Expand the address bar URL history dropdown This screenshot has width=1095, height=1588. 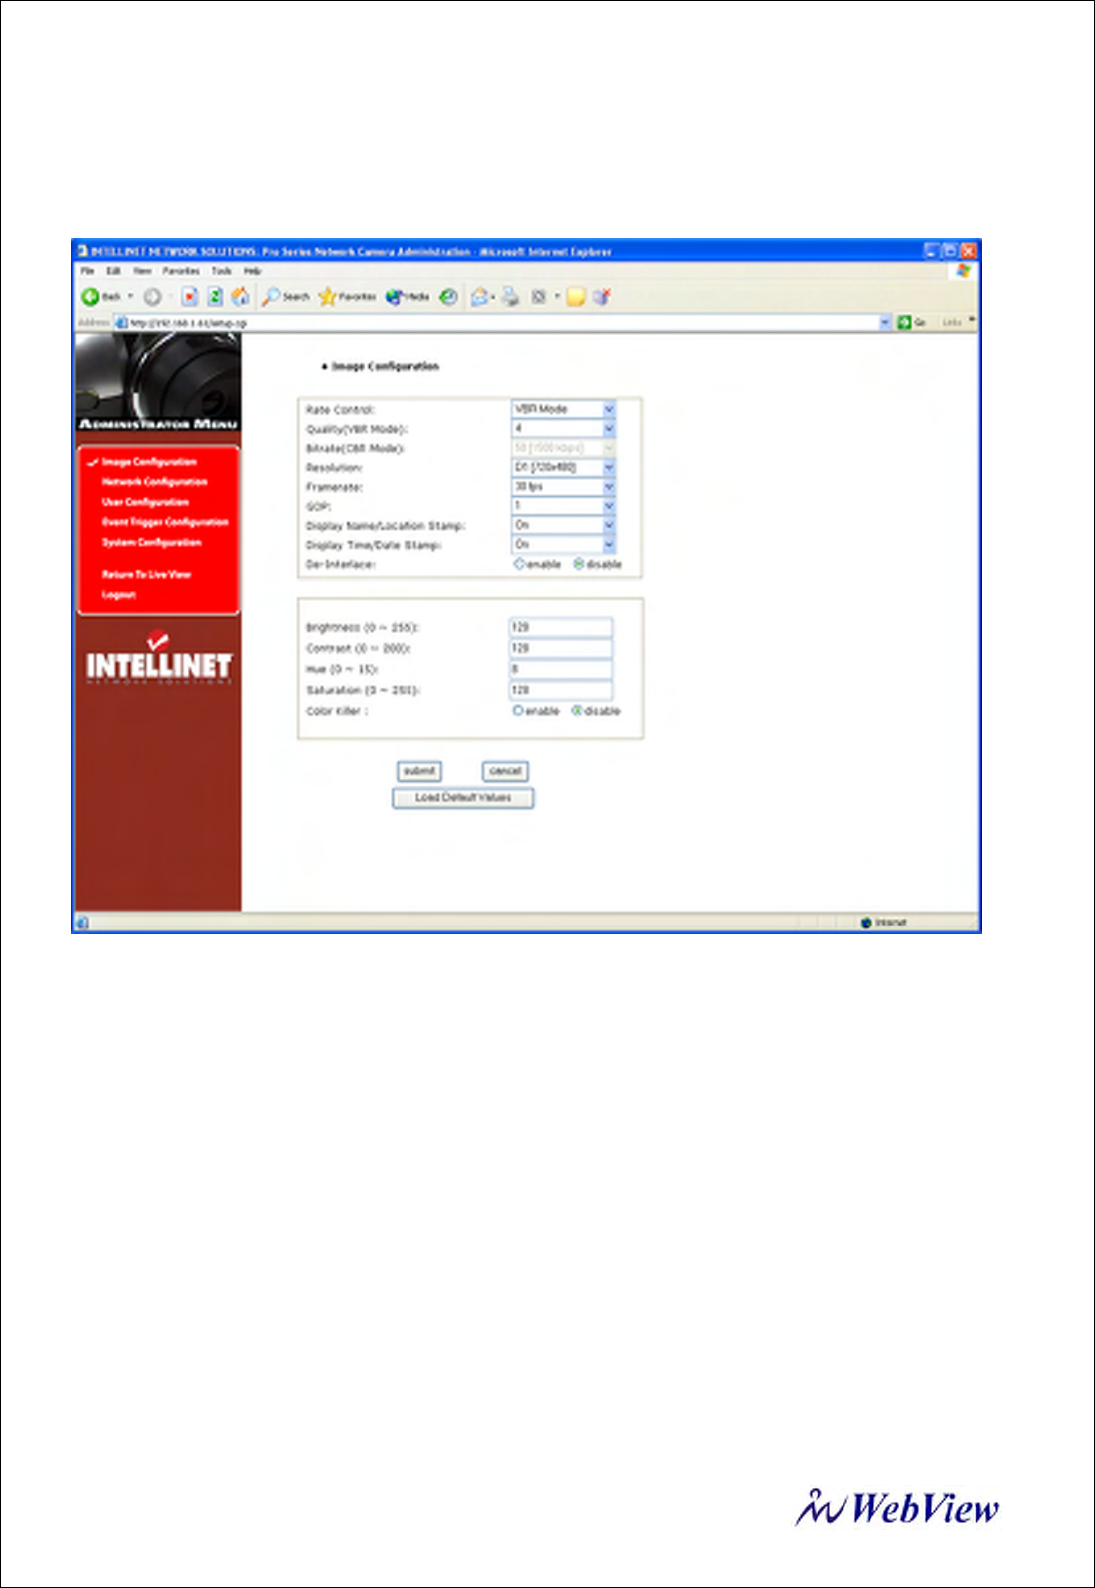click(x=885, y=322)
